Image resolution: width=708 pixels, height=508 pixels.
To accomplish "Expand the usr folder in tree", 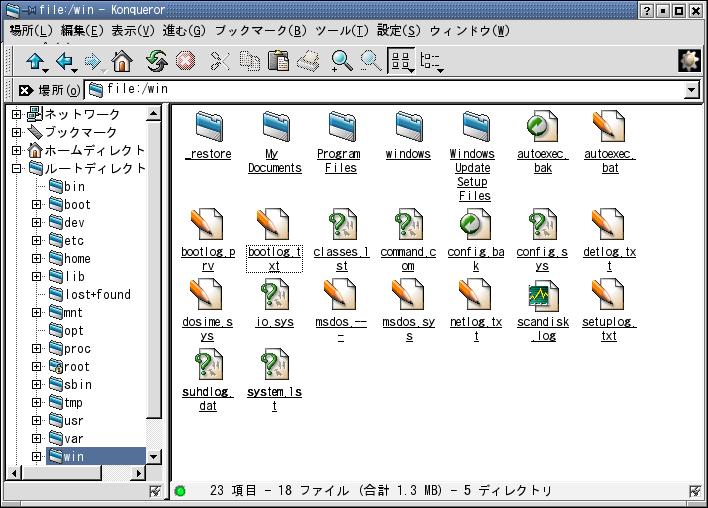I will point(36,421).
